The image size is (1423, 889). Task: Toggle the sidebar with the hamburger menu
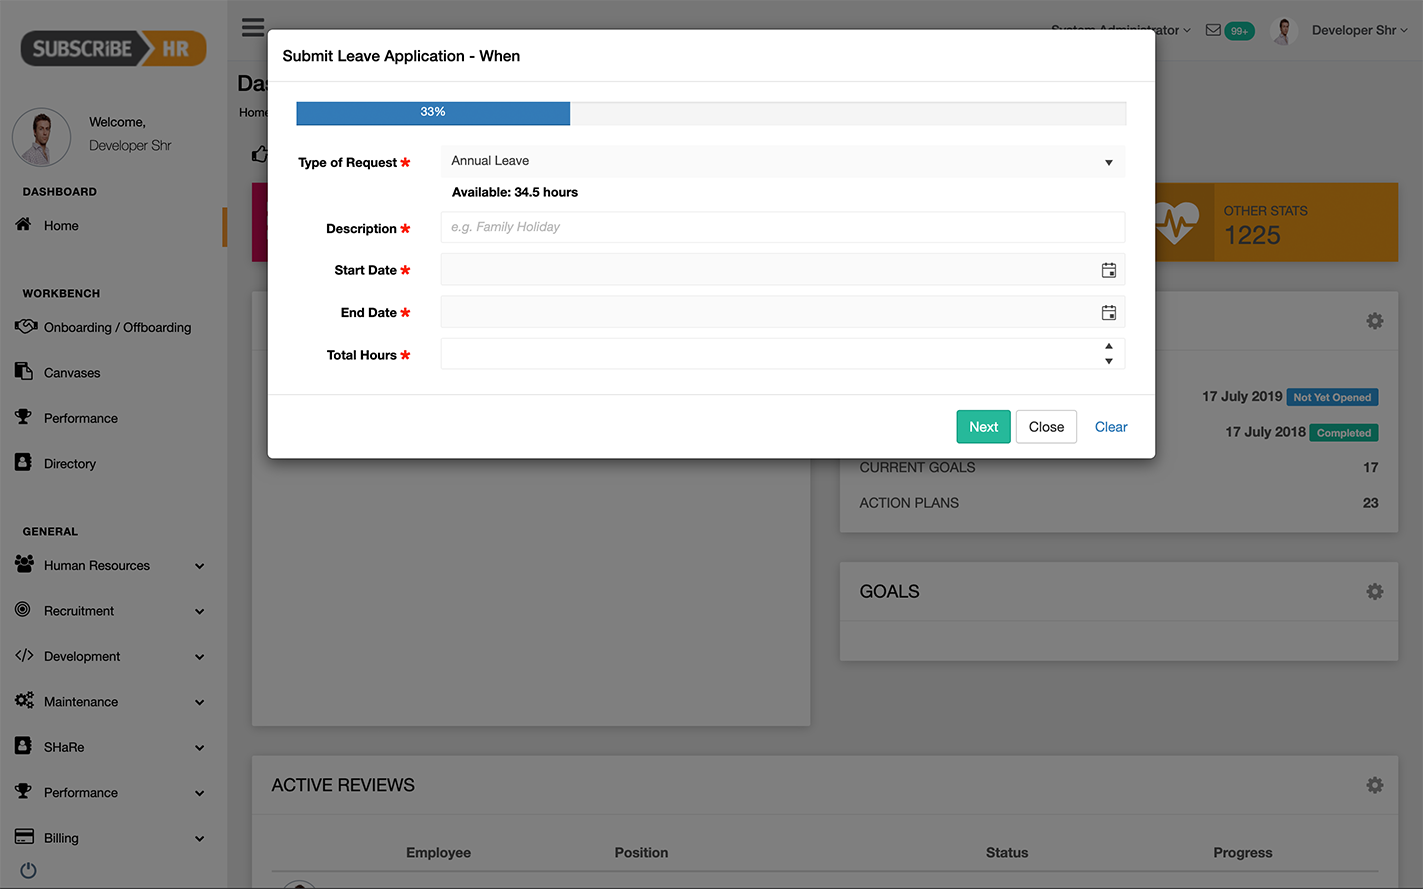tap(252, 27)
